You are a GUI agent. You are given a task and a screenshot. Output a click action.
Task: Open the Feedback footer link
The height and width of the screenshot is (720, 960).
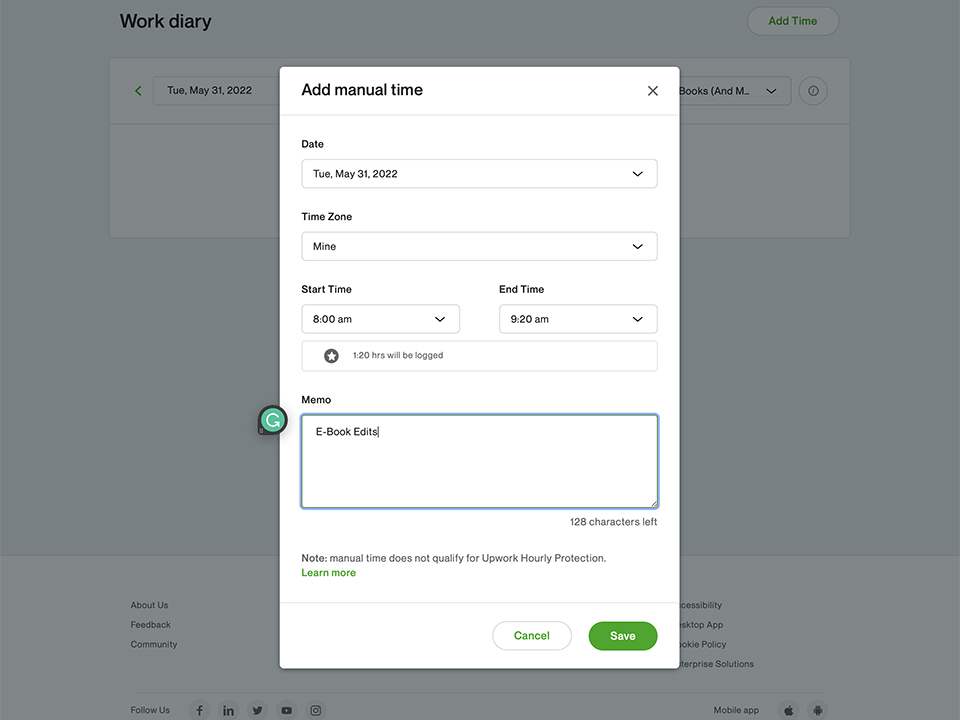click(x=151, y=624)
